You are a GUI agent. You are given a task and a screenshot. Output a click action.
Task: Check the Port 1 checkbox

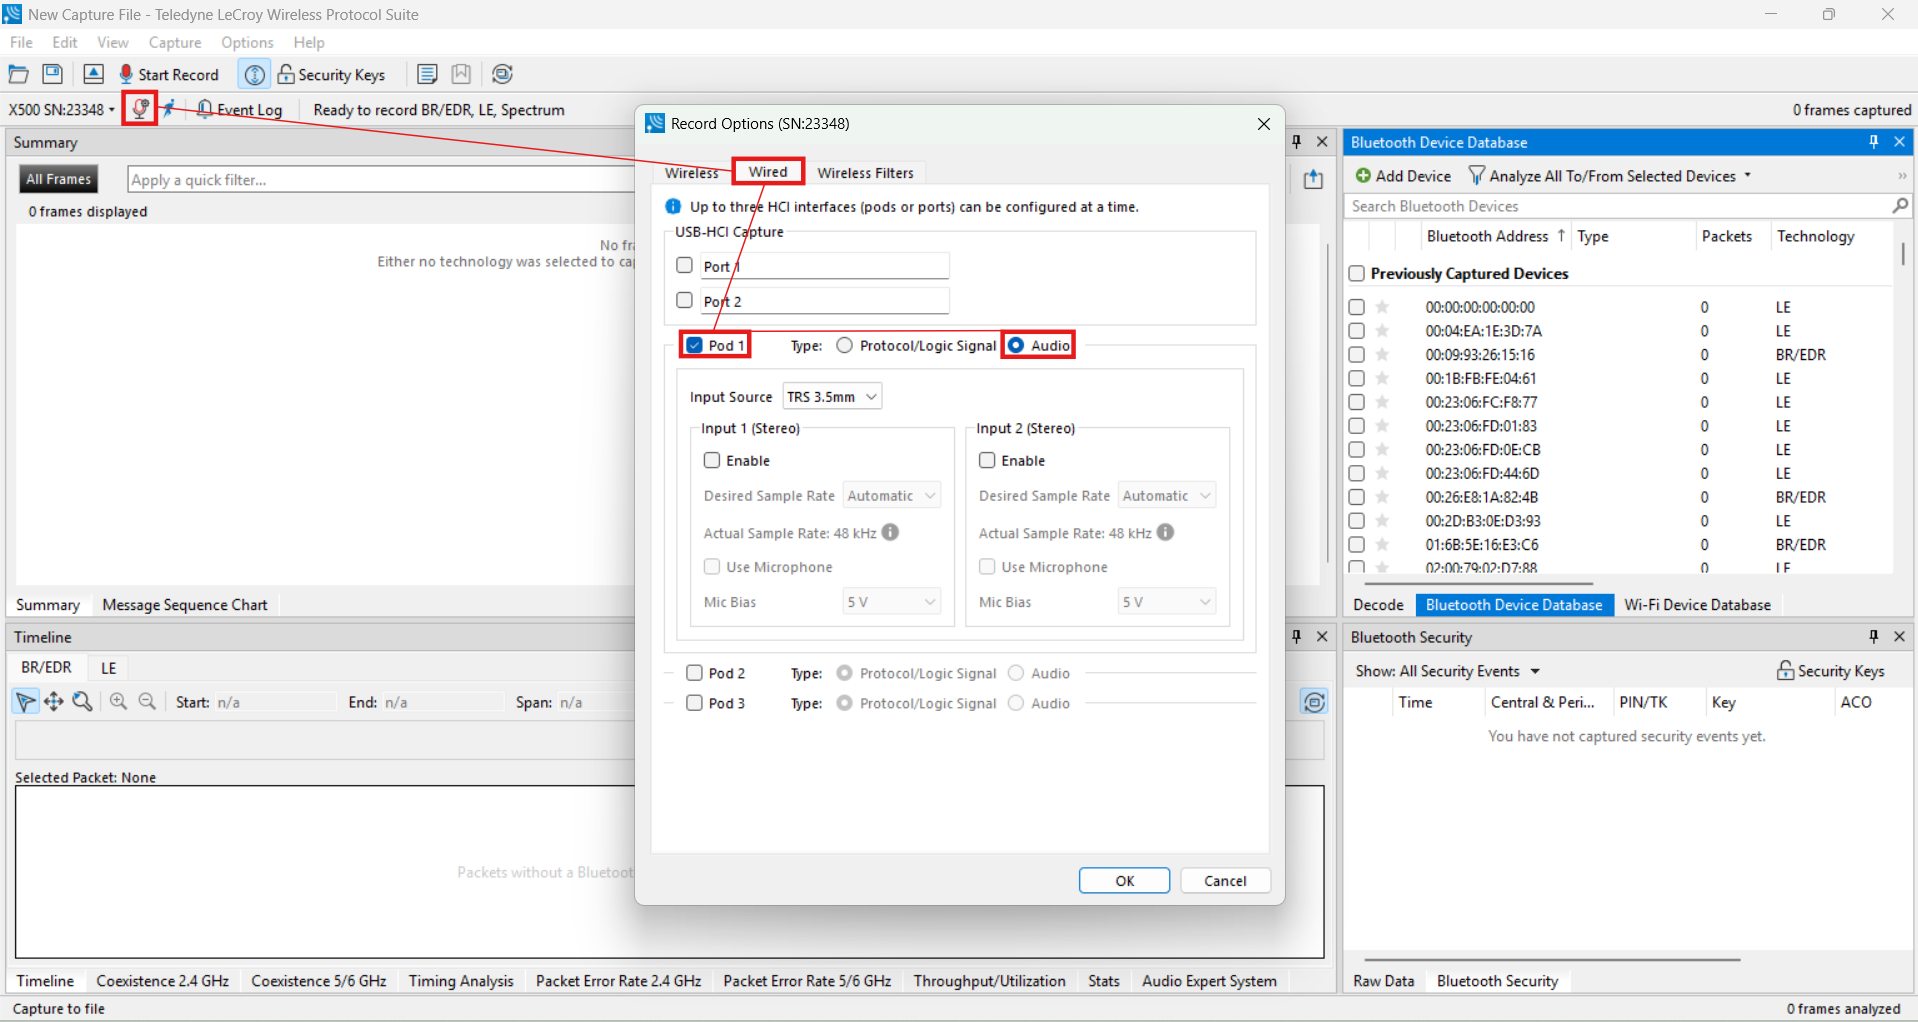click(x=684, y=265)
